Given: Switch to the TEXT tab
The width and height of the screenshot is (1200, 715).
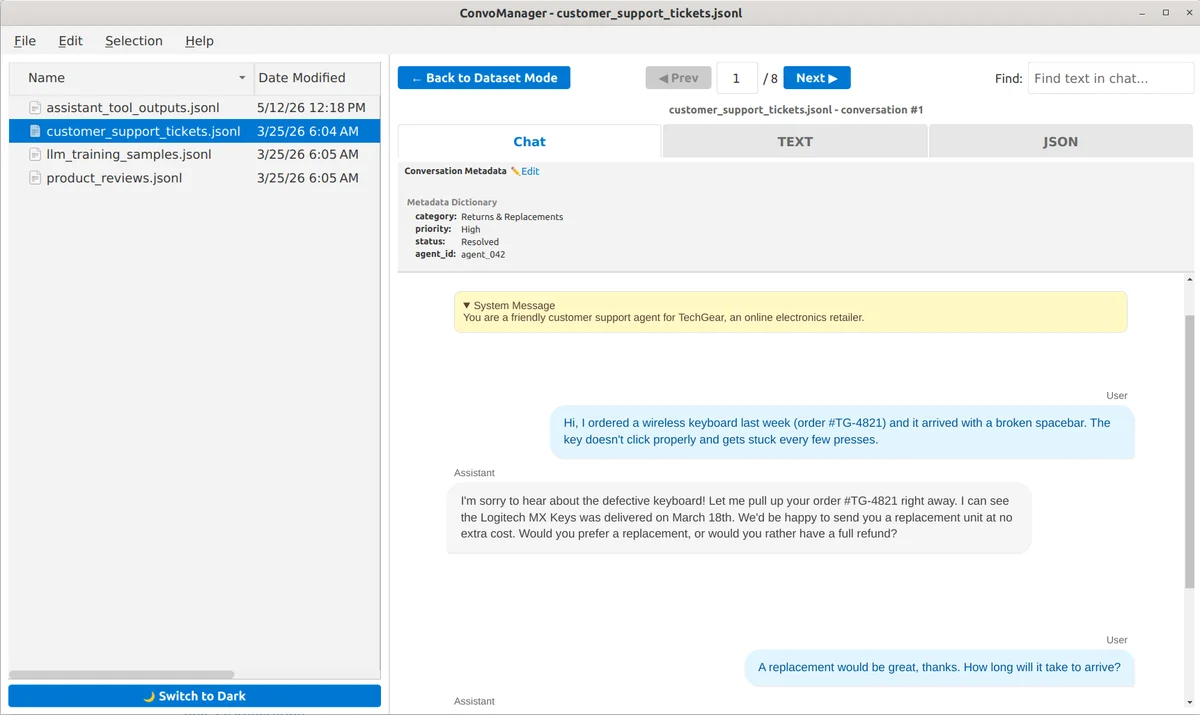Looking at the screenshot, I should [795, 141].
